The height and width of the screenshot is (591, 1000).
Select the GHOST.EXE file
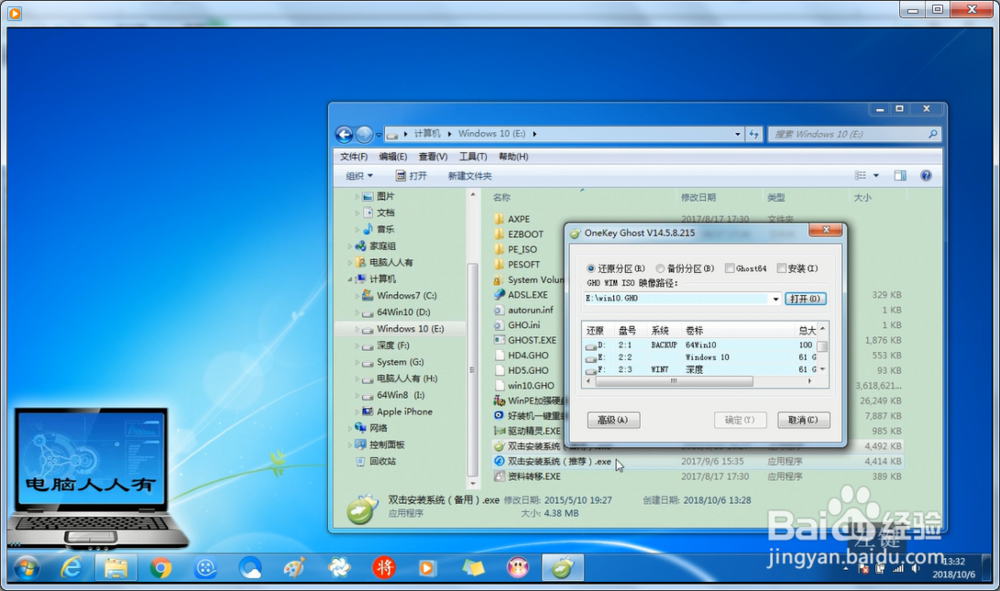point(531,340)
